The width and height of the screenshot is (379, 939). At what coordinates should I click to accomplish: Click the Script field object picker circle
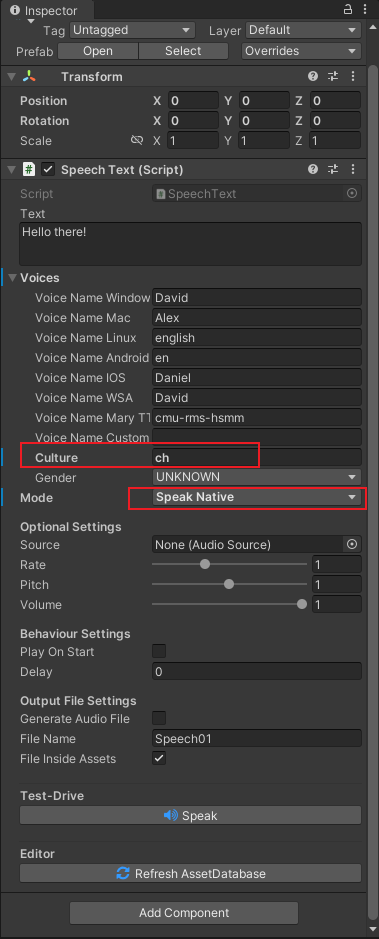(352, 193)
